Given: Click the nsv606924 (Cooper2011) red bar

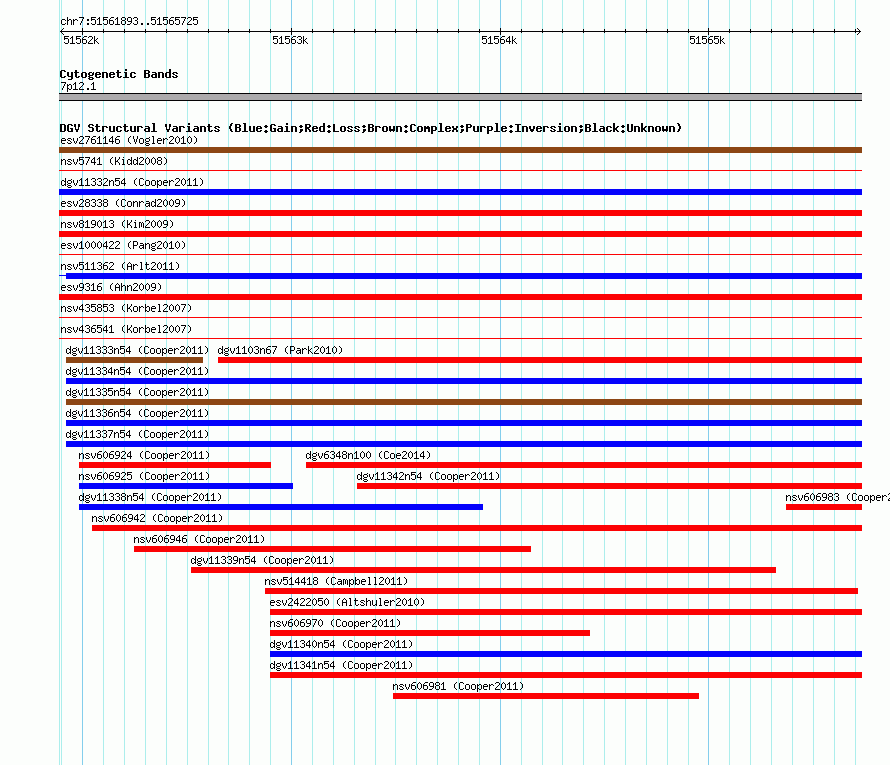Looking at the screenshot, I should pyautogui.click(x=175, y=465).
